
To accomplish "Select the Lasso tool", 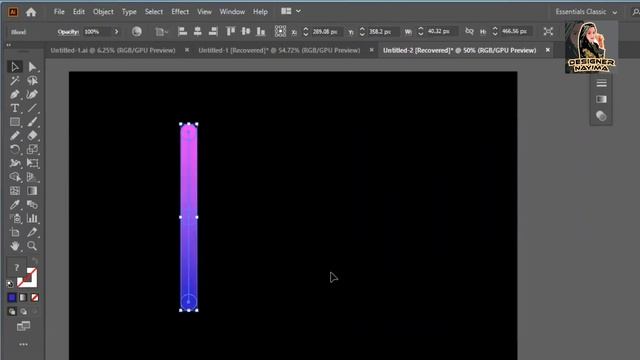I will (32, 80).
